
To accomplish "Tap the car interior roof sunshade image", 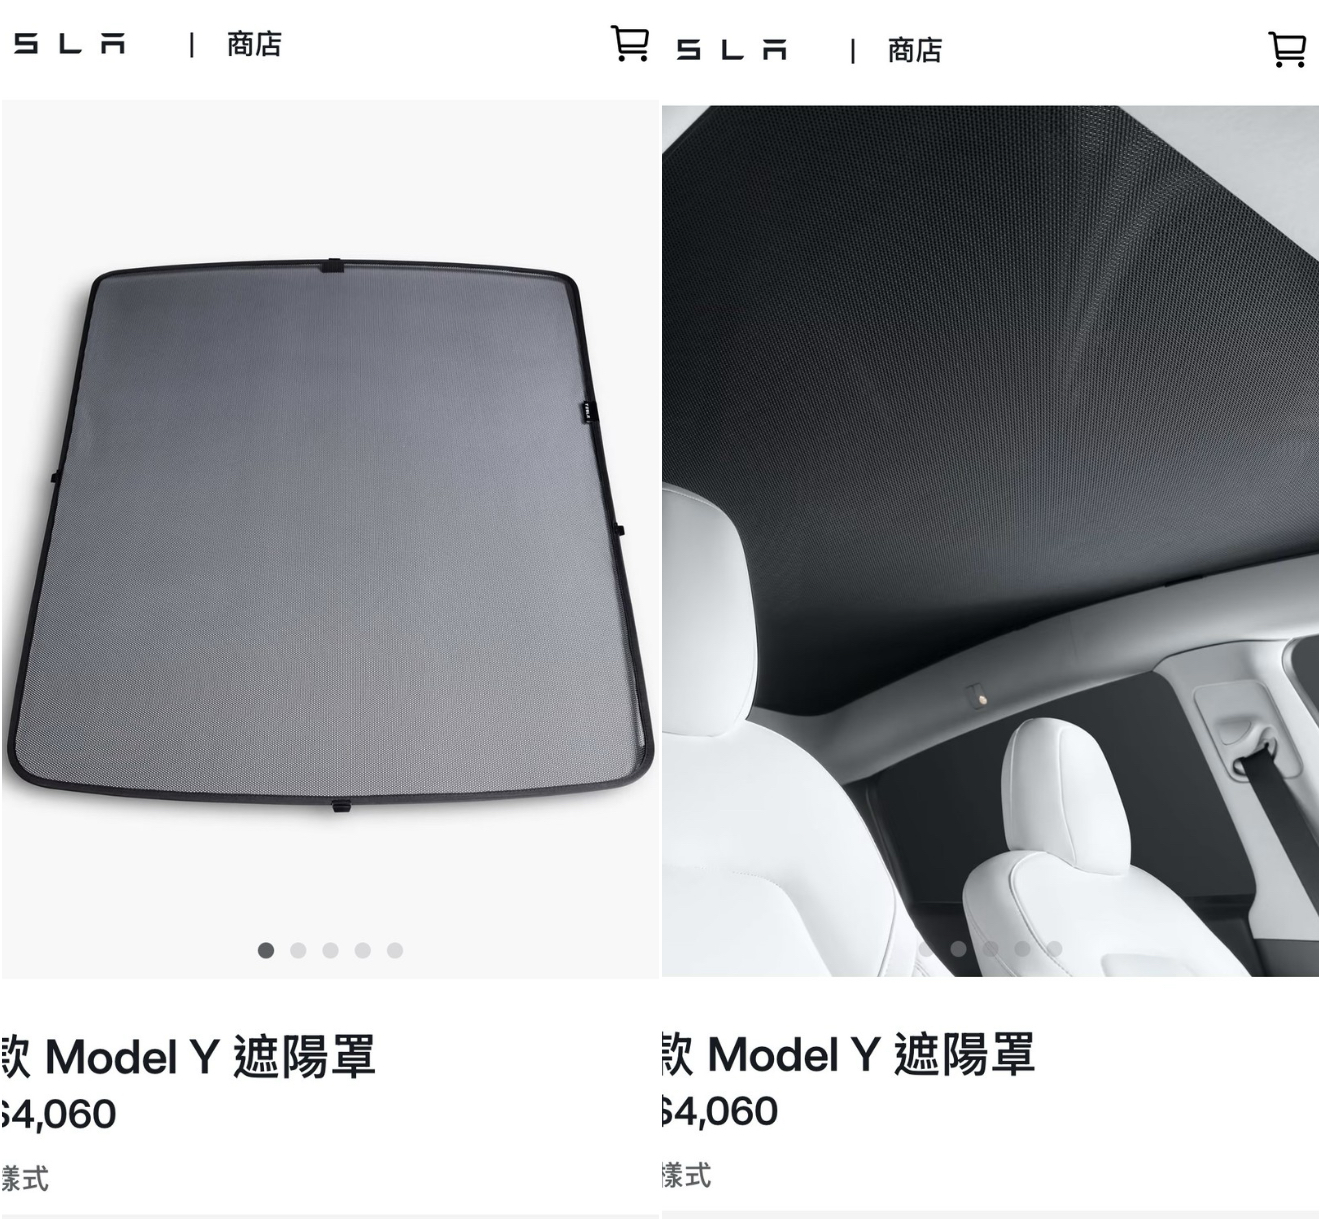I will point(990,540).
